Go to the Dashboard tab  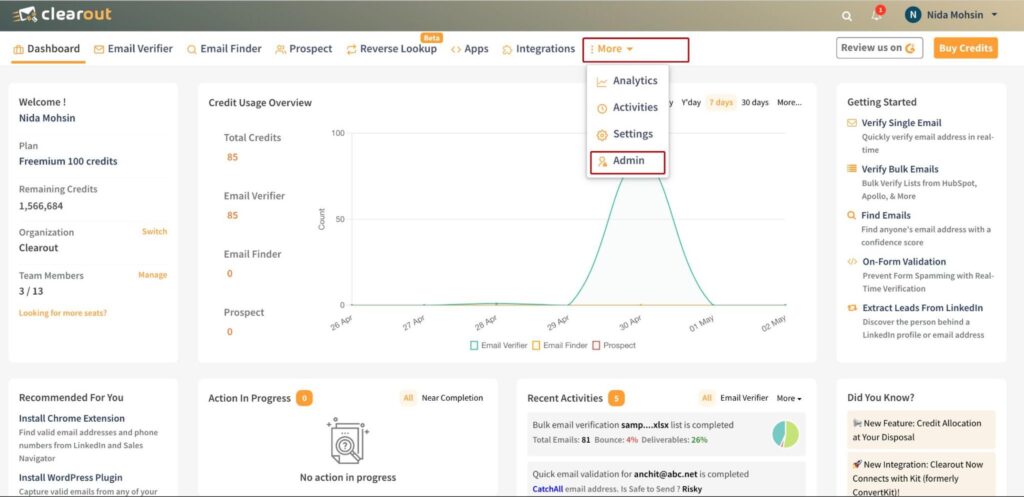[47, 49]
